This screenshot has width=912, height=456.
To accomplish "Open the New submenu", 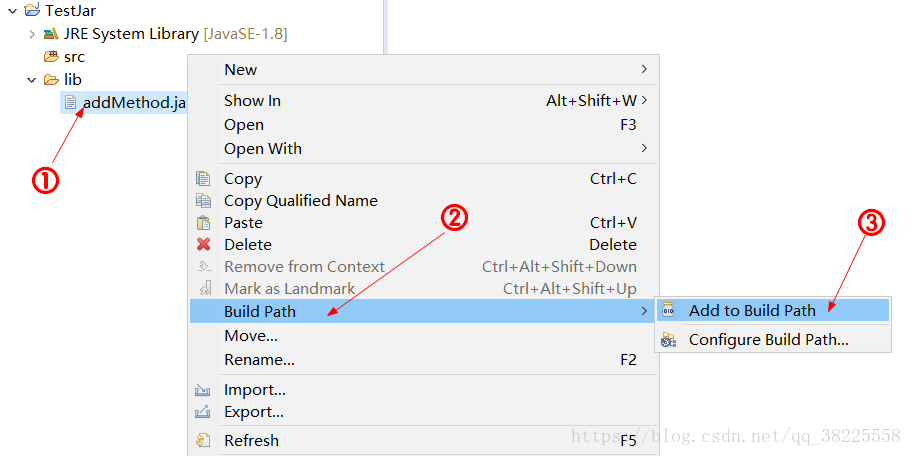I will point(425,69).
